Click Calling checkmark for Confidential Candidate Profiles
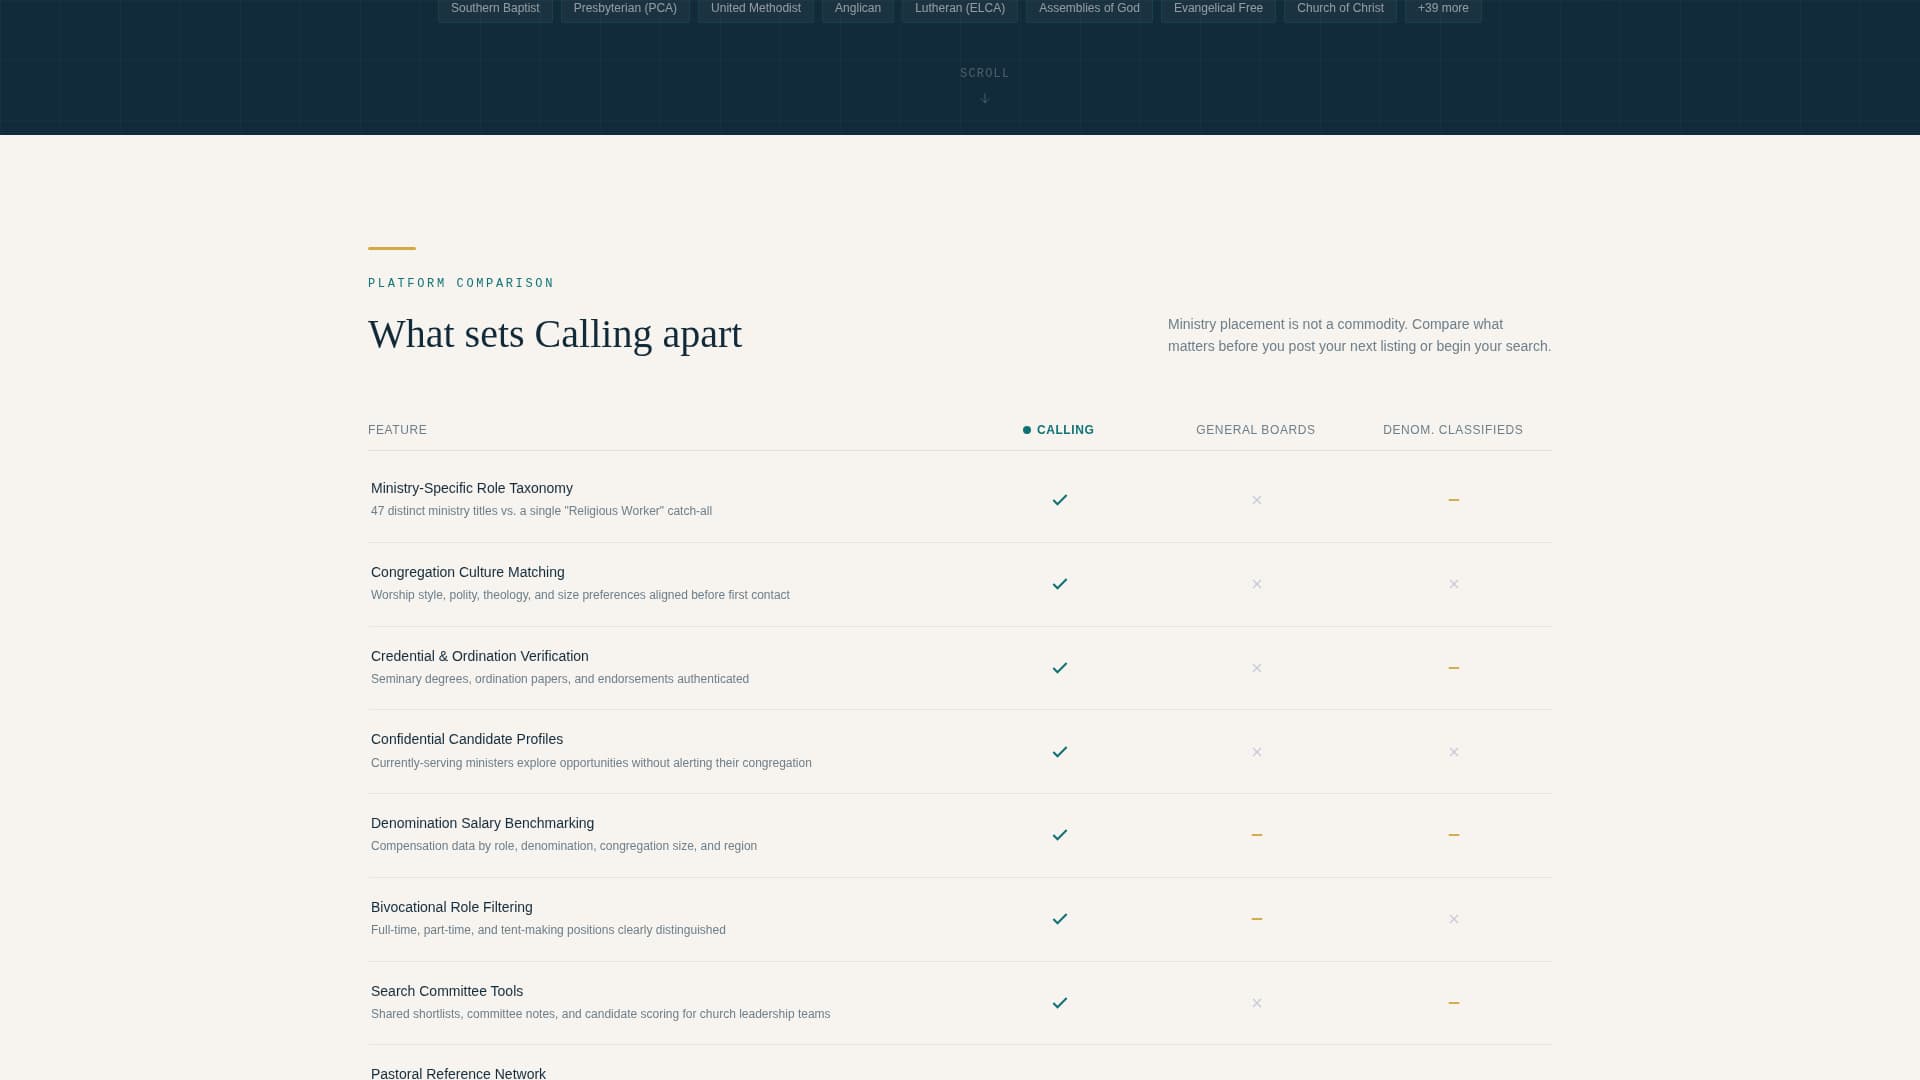 (x=1060, y=752)
